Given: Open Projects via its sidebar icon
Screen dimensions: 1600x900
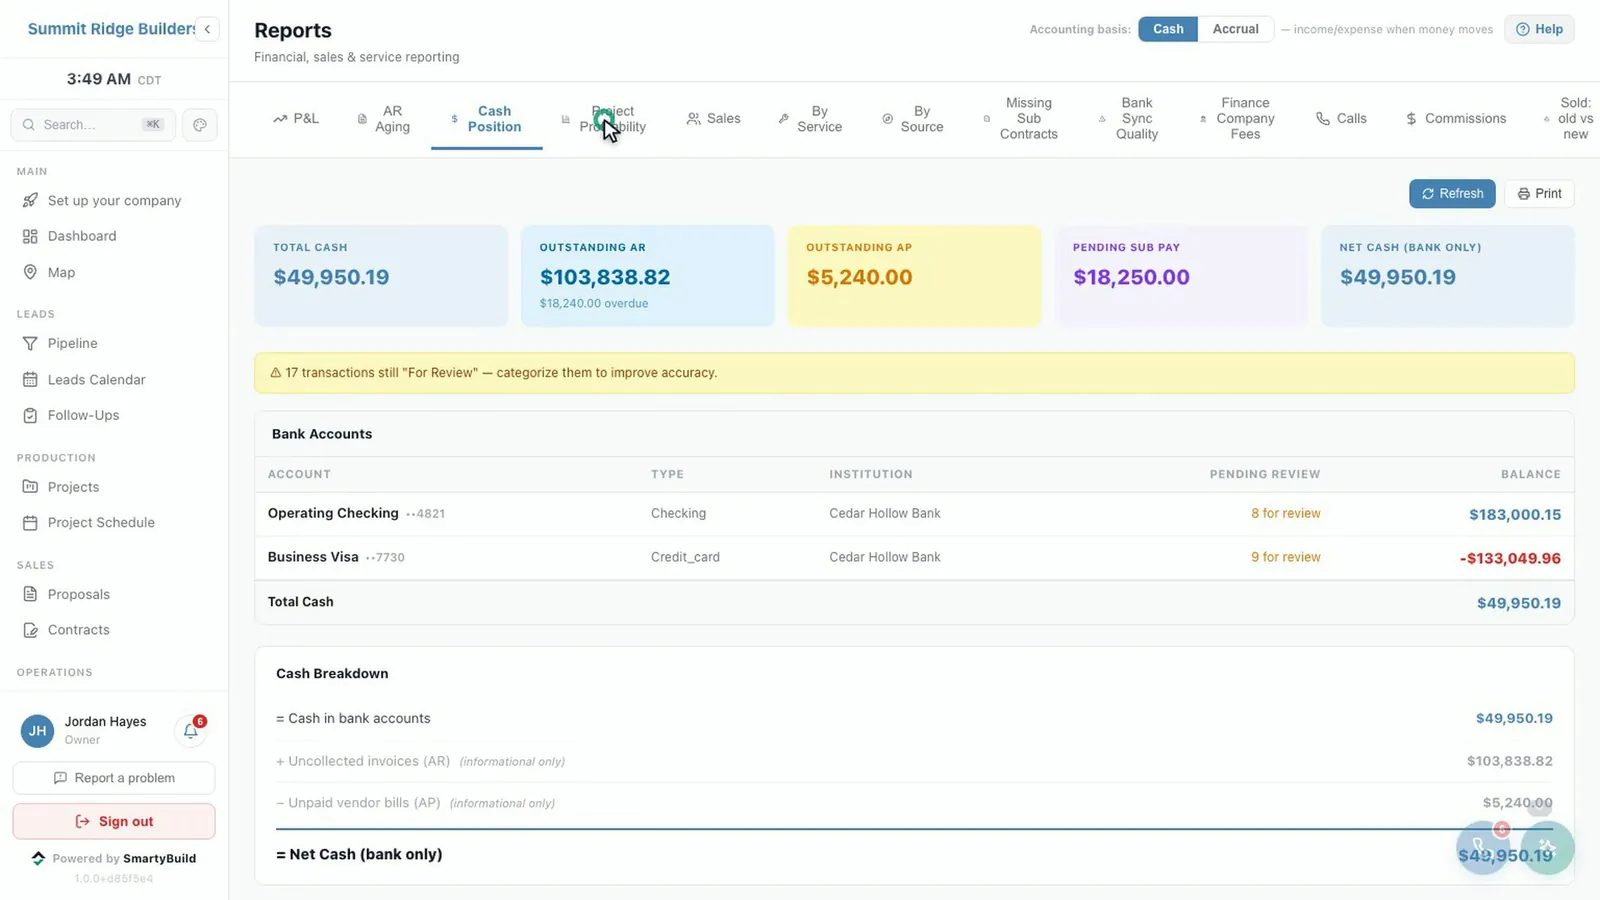Looking at the screenshot, I should coord(30,487).
